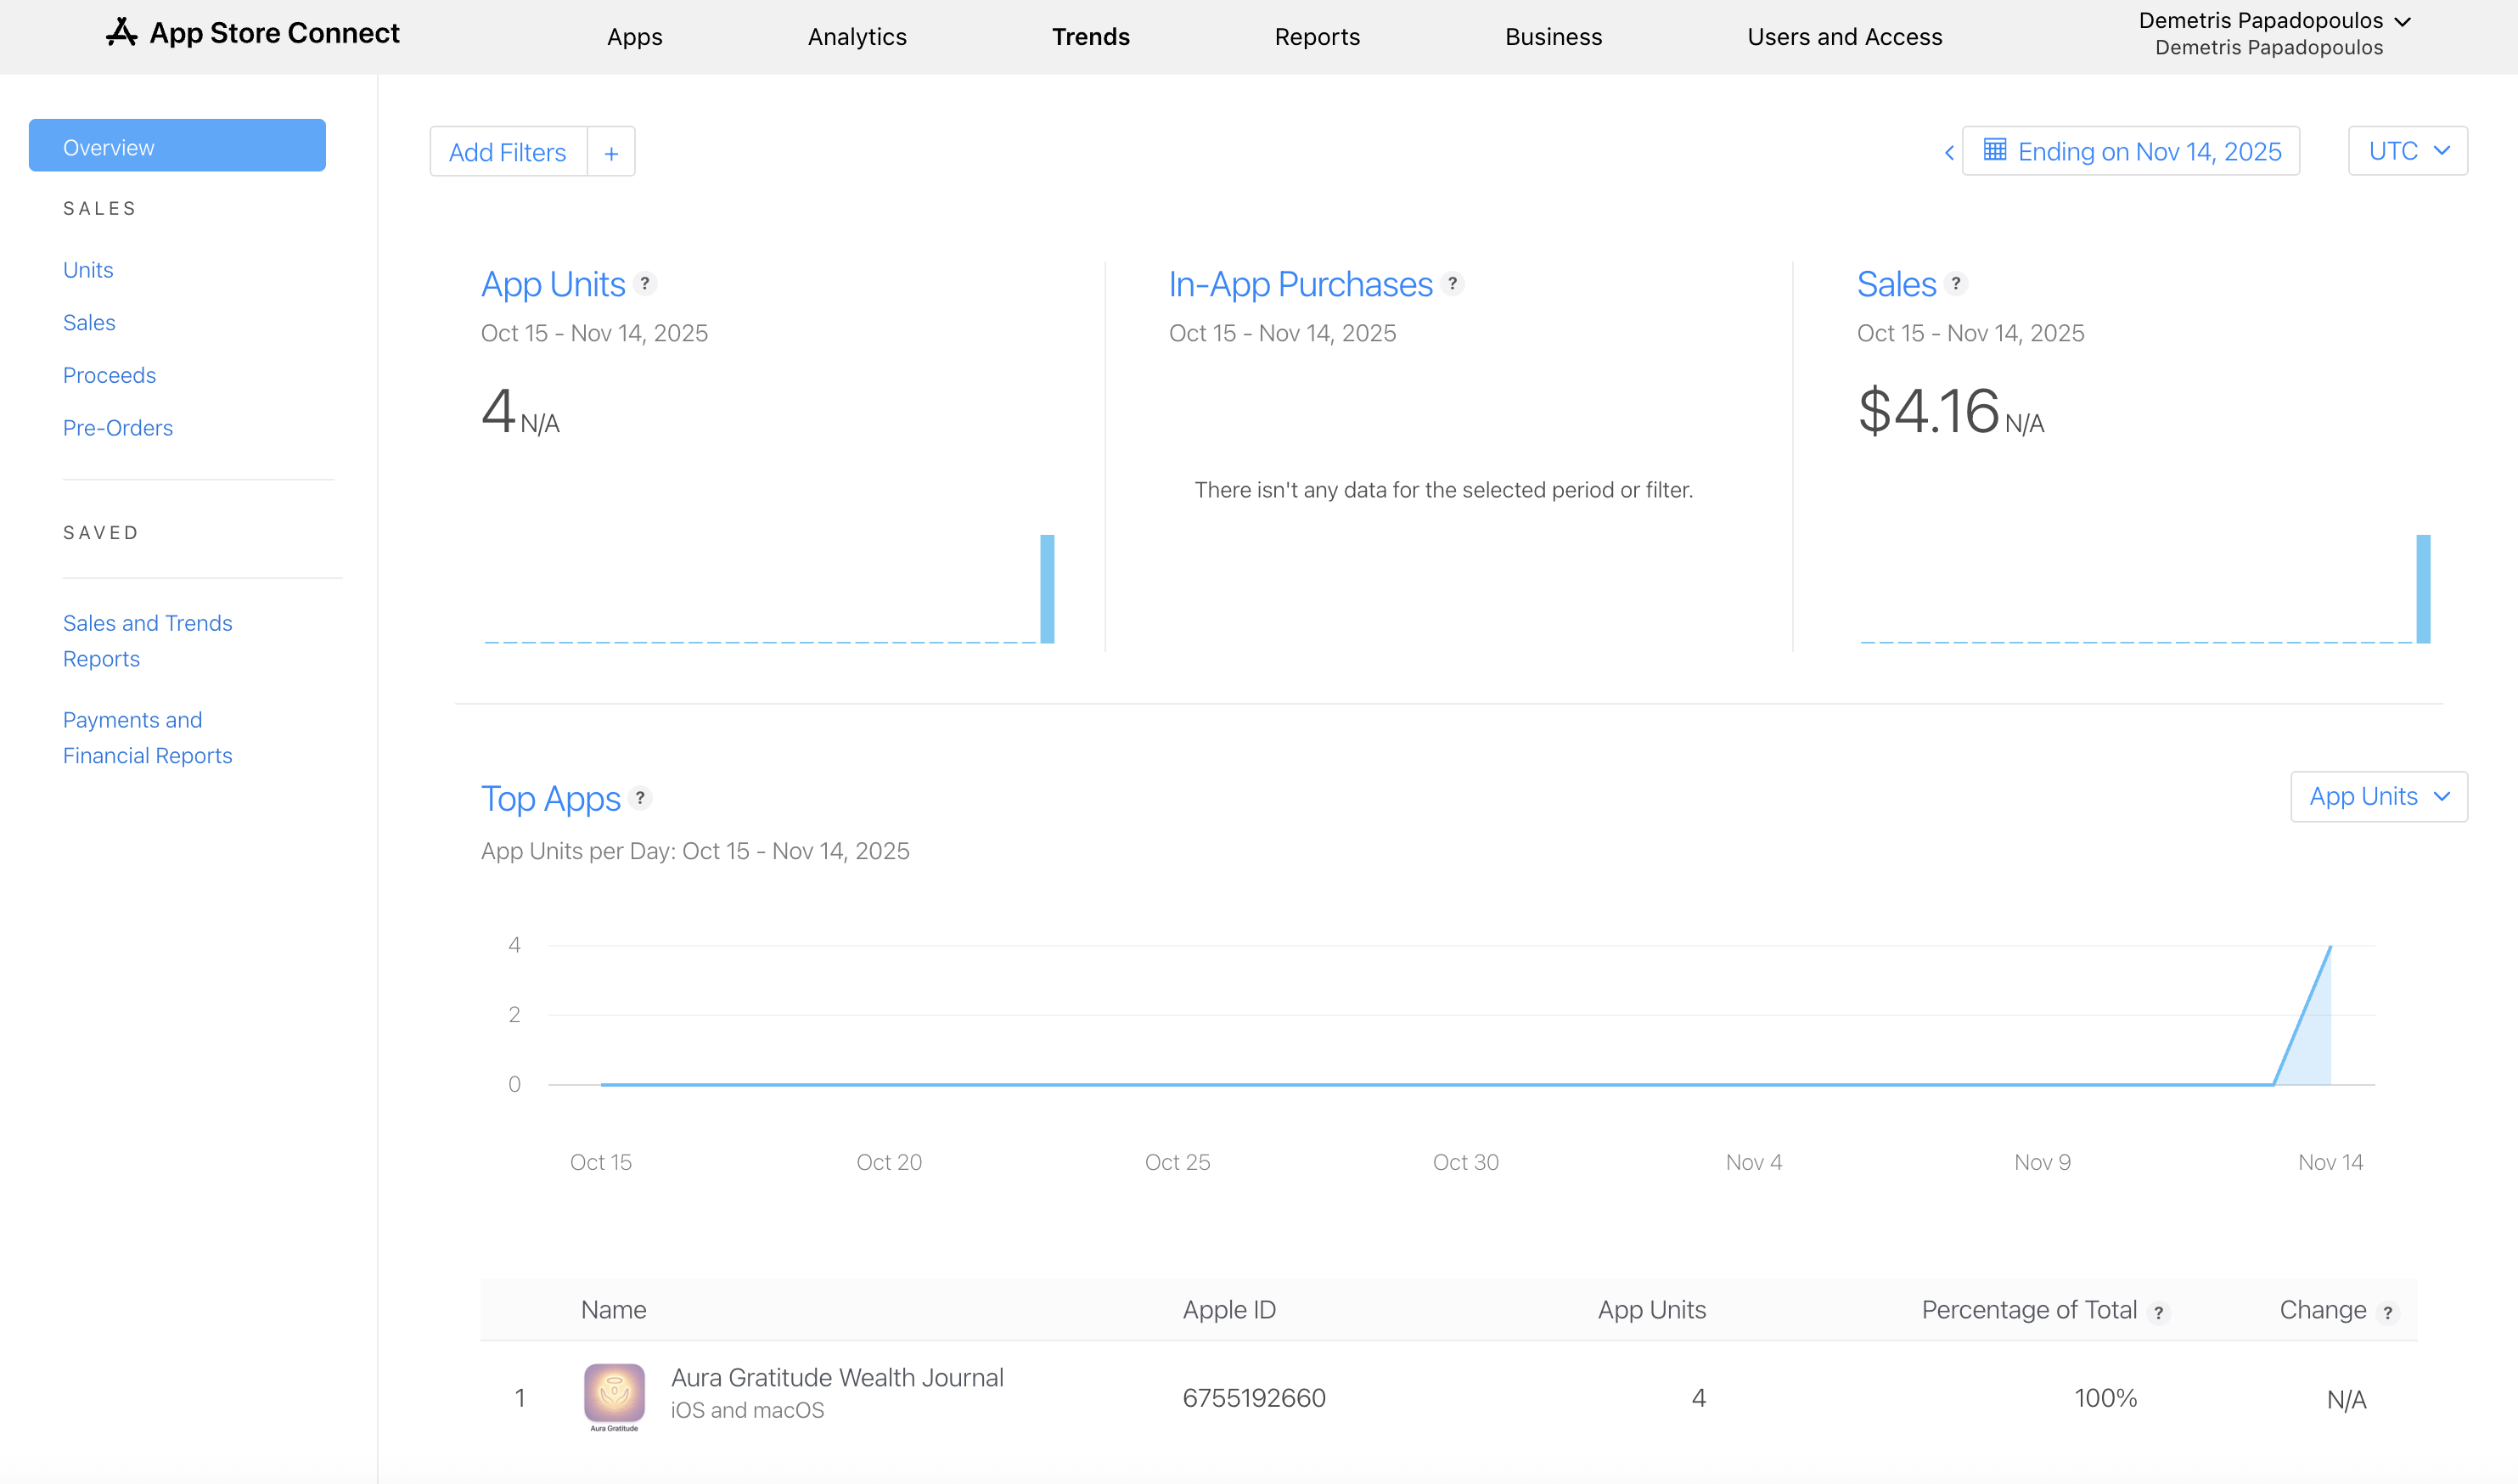Open the App Units help tooltip
This screenshot has width=2518, height=1484.
[646, 284]
